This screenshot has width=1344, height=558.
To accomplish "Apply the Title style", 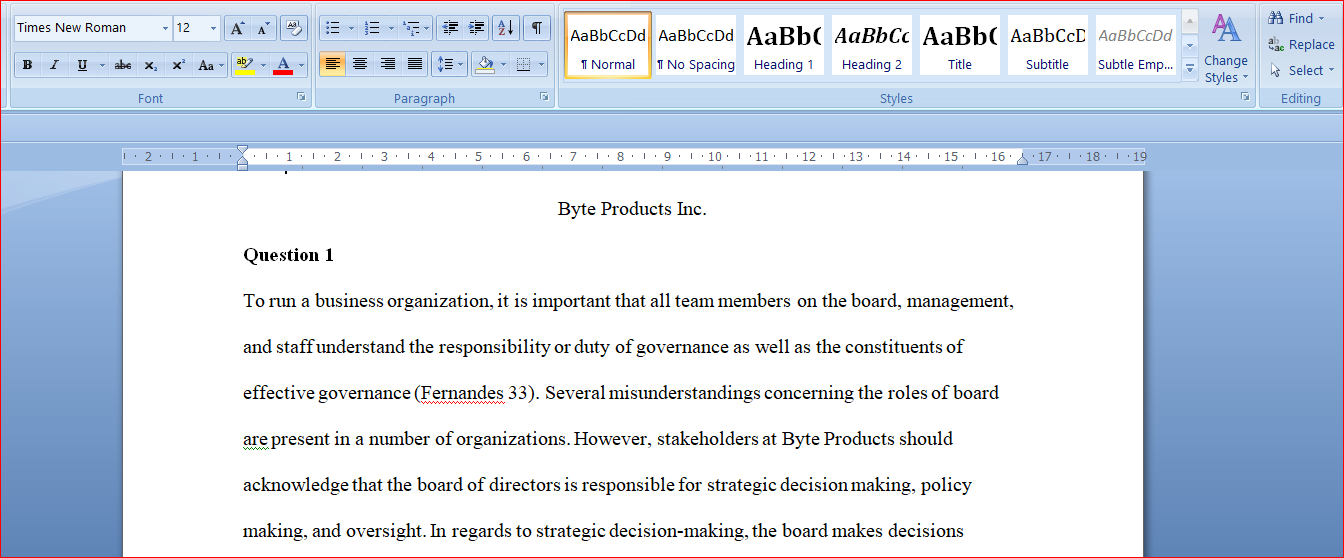I will [959, 45].
